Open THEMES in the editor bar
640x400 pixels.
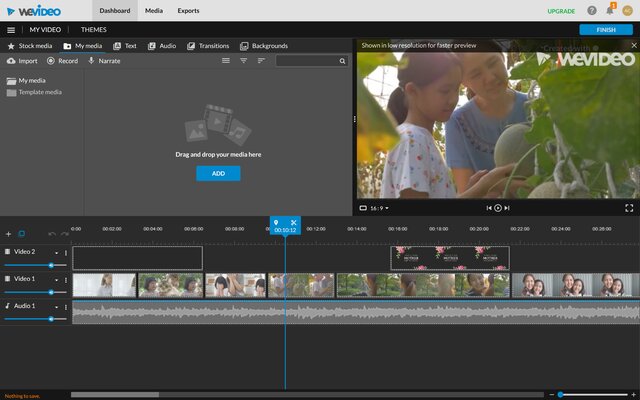[93, 30]
